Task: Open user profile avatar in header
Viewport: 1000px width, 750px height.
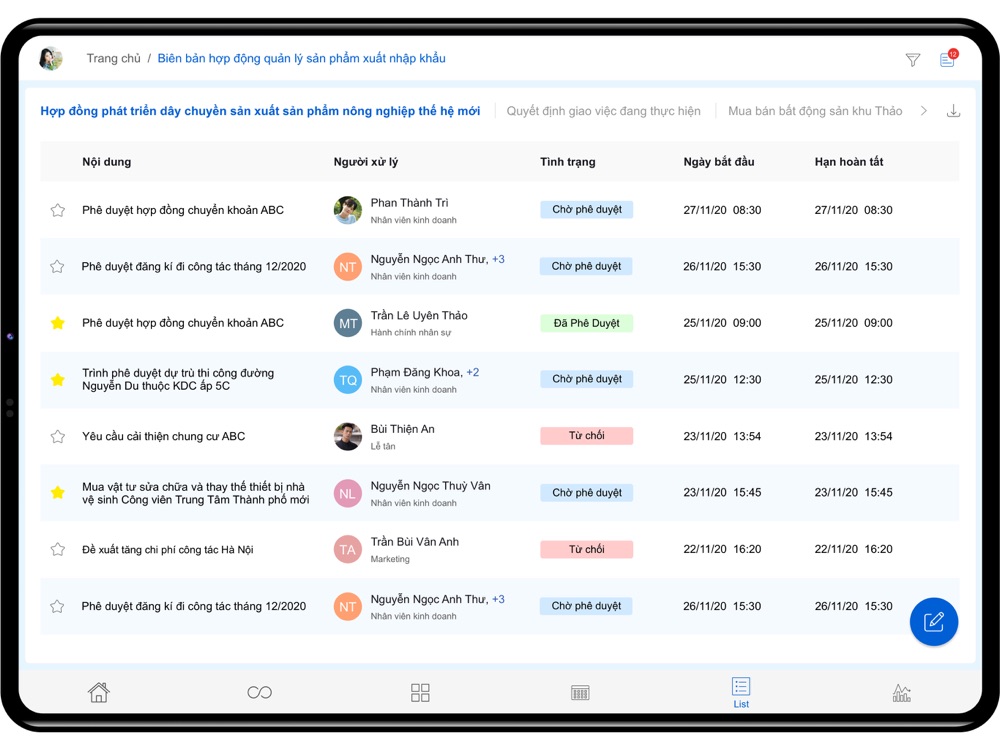Action: pyautogui.click(x=51, y=59)
